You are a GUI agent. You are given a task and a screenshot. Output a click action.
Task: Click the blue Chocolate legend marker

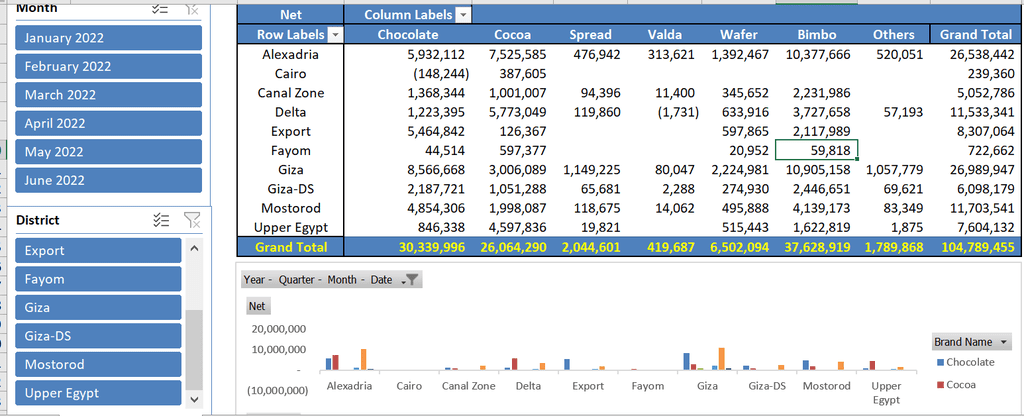tap(939, 363)
